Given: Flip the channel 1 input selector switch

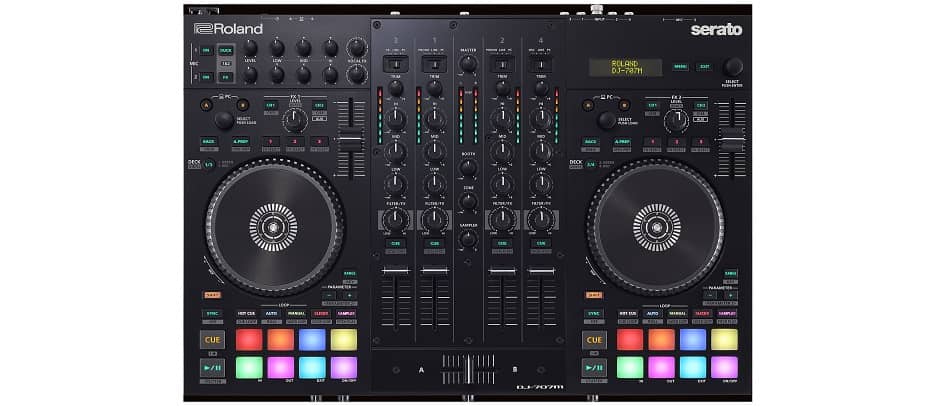Looking at the screenshot, I should click(435, 64).
